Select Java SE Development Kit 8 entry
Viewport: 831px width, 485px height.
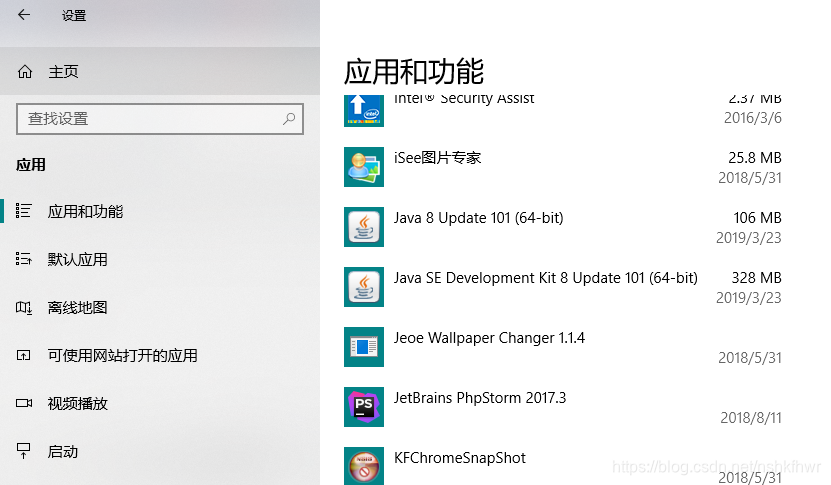pos(545,278)
